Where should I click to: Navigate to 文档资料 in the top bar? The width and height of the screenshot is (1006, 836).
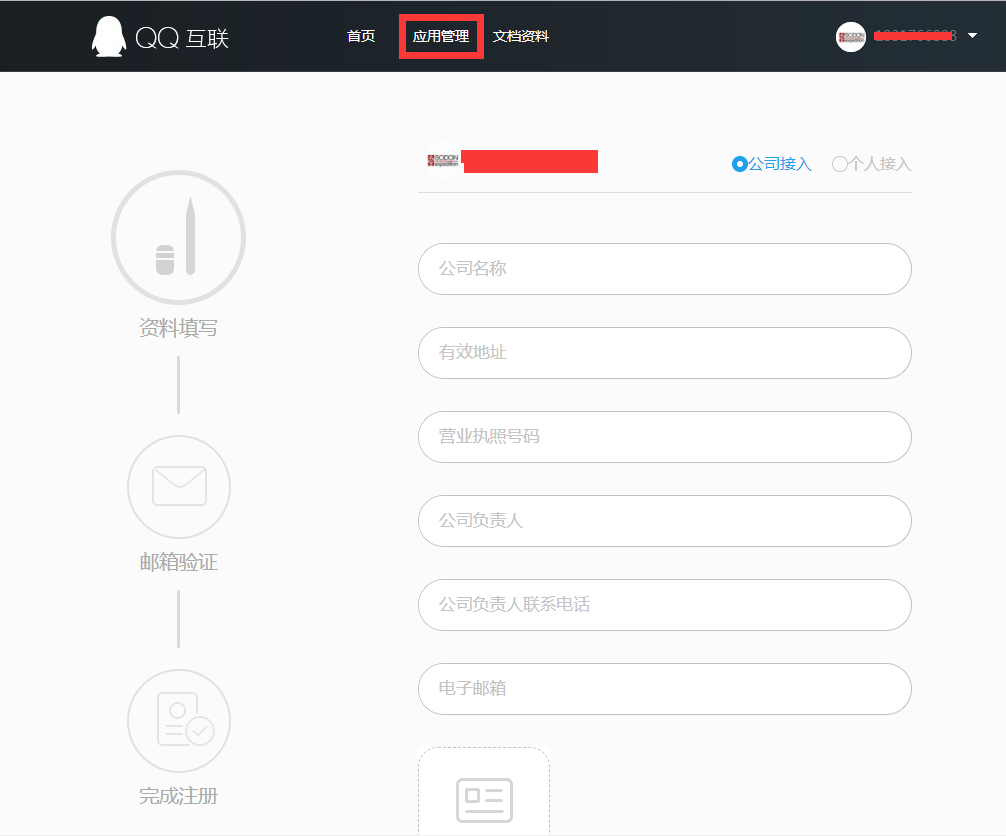click(x=519, y=36)
